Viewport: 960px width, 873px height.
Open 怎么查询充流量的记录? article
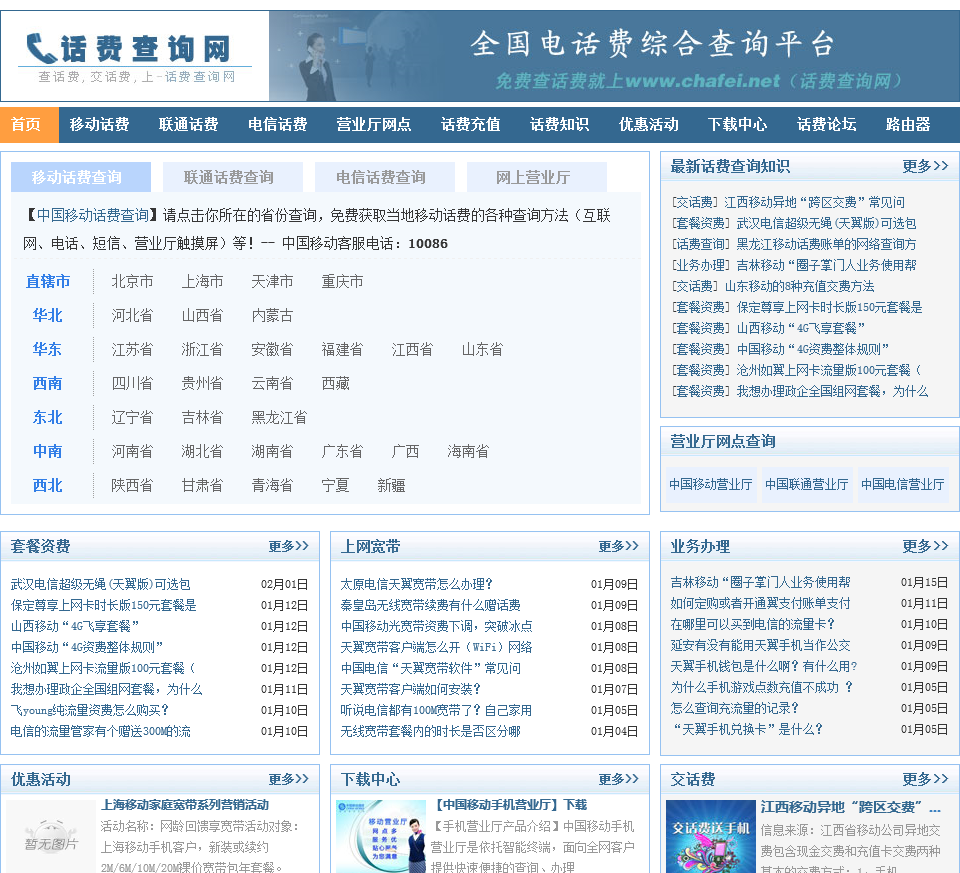(x=735, y=708)
